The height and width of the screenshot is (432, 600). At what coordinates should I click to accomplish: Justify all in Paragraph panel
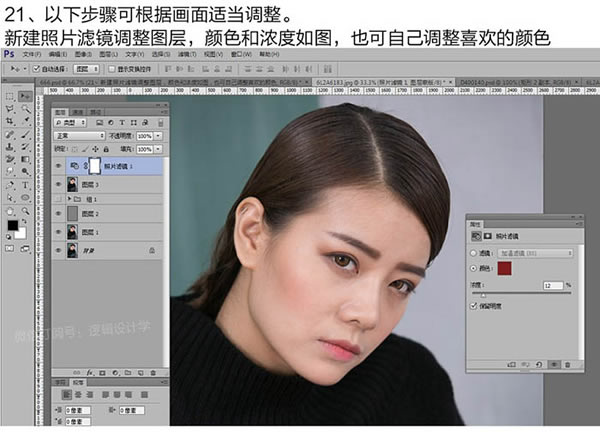(x=144, y=395)
